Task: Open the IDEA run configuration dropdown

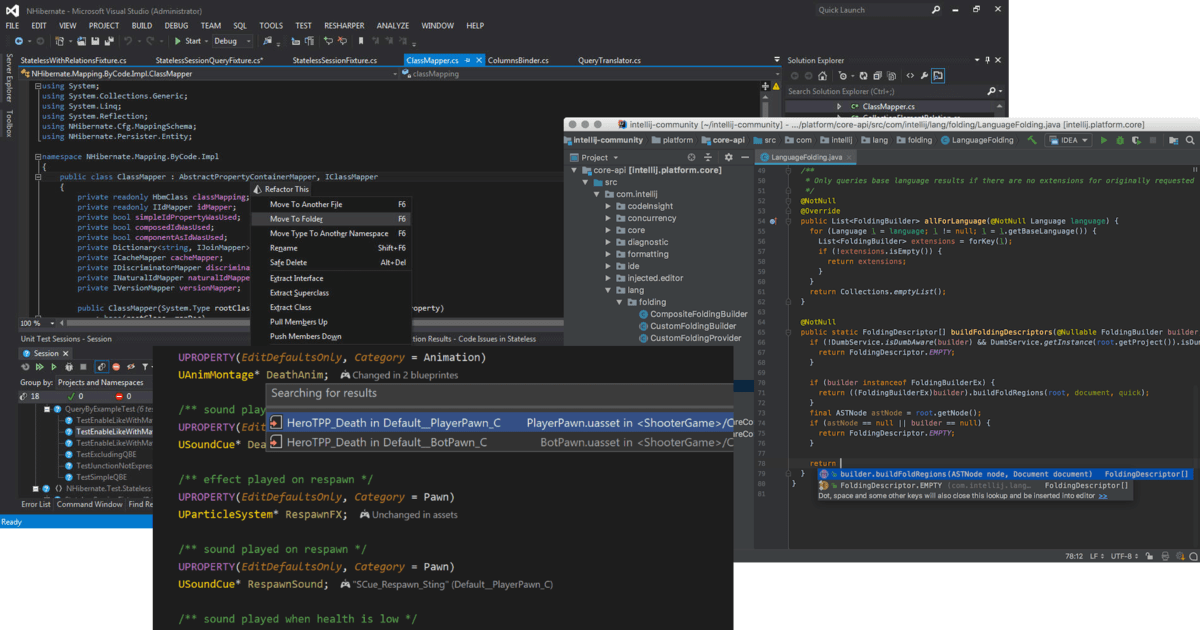Action: click(1068, 140)
